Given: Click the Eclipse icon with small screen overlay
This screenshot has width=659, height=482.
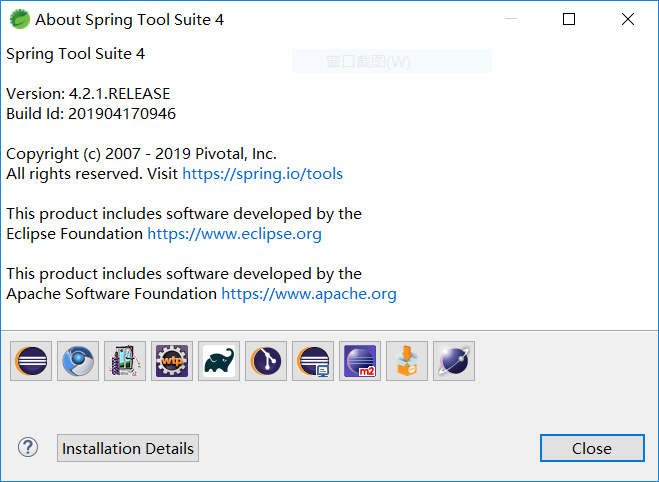Looking at the screenshot, I should 313,361.
